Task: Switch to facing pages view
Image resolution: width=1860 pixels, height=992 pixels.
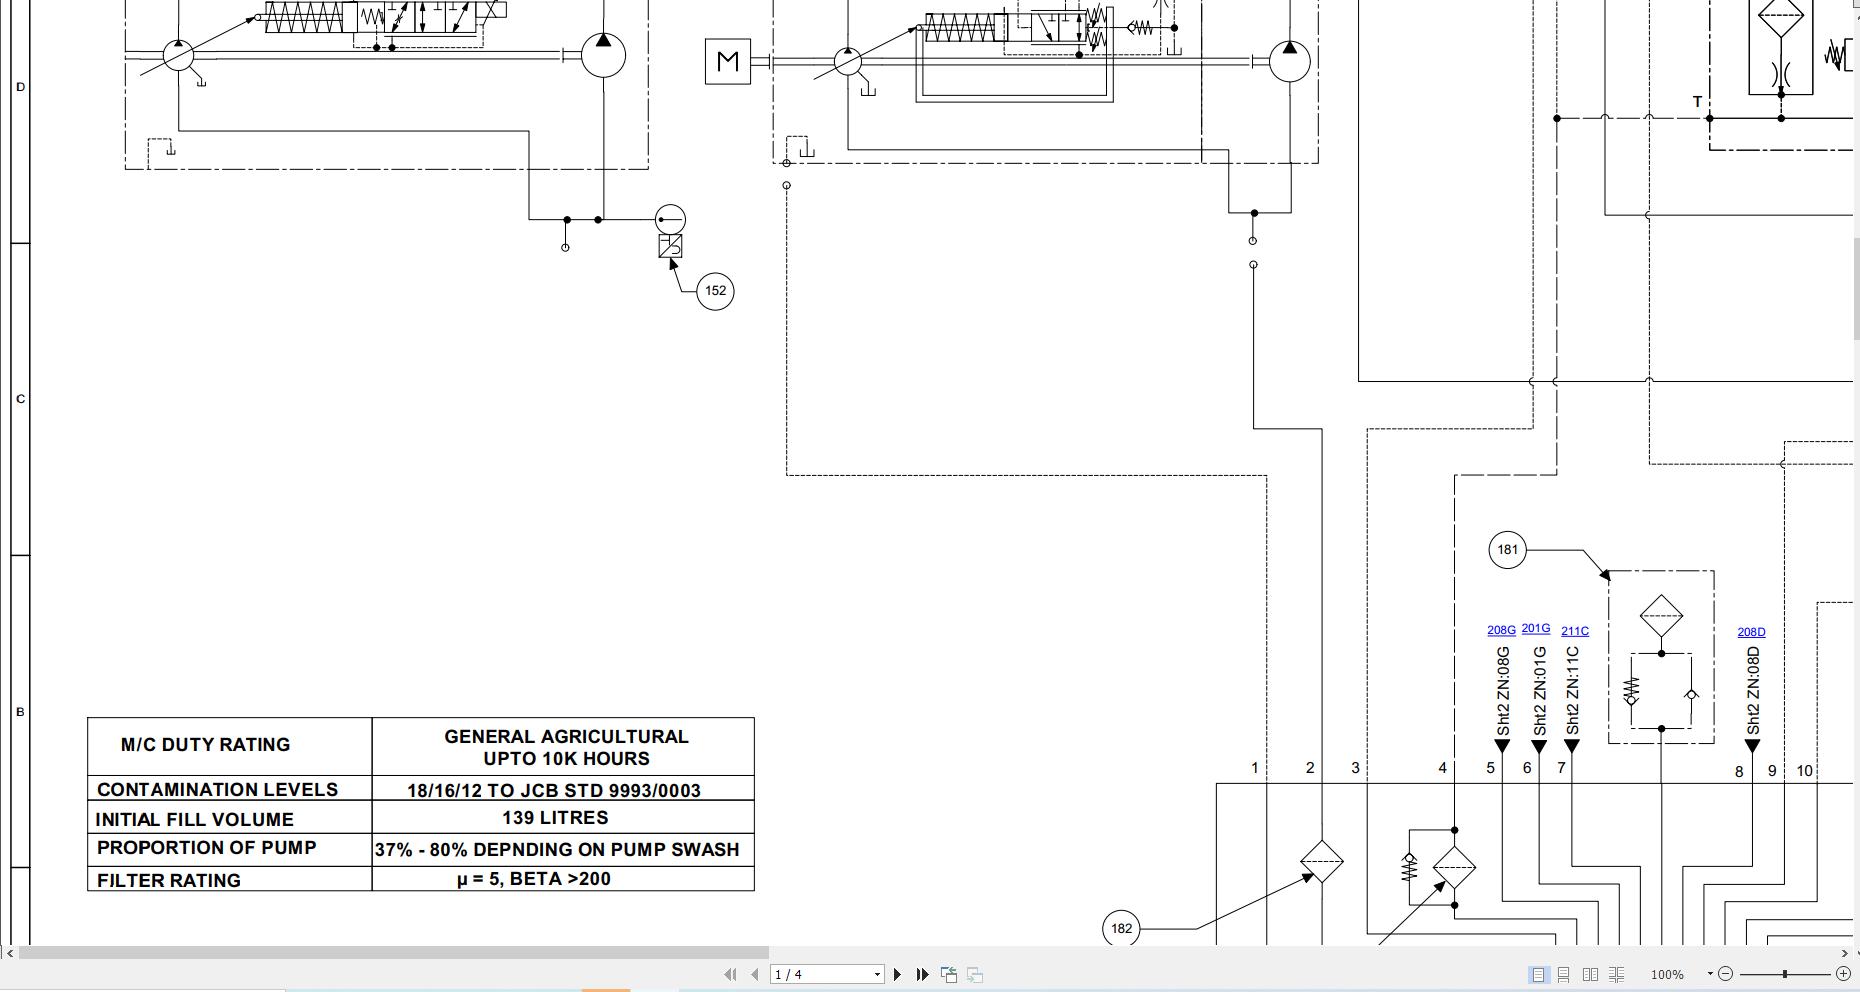Action: coord(1590,974)
